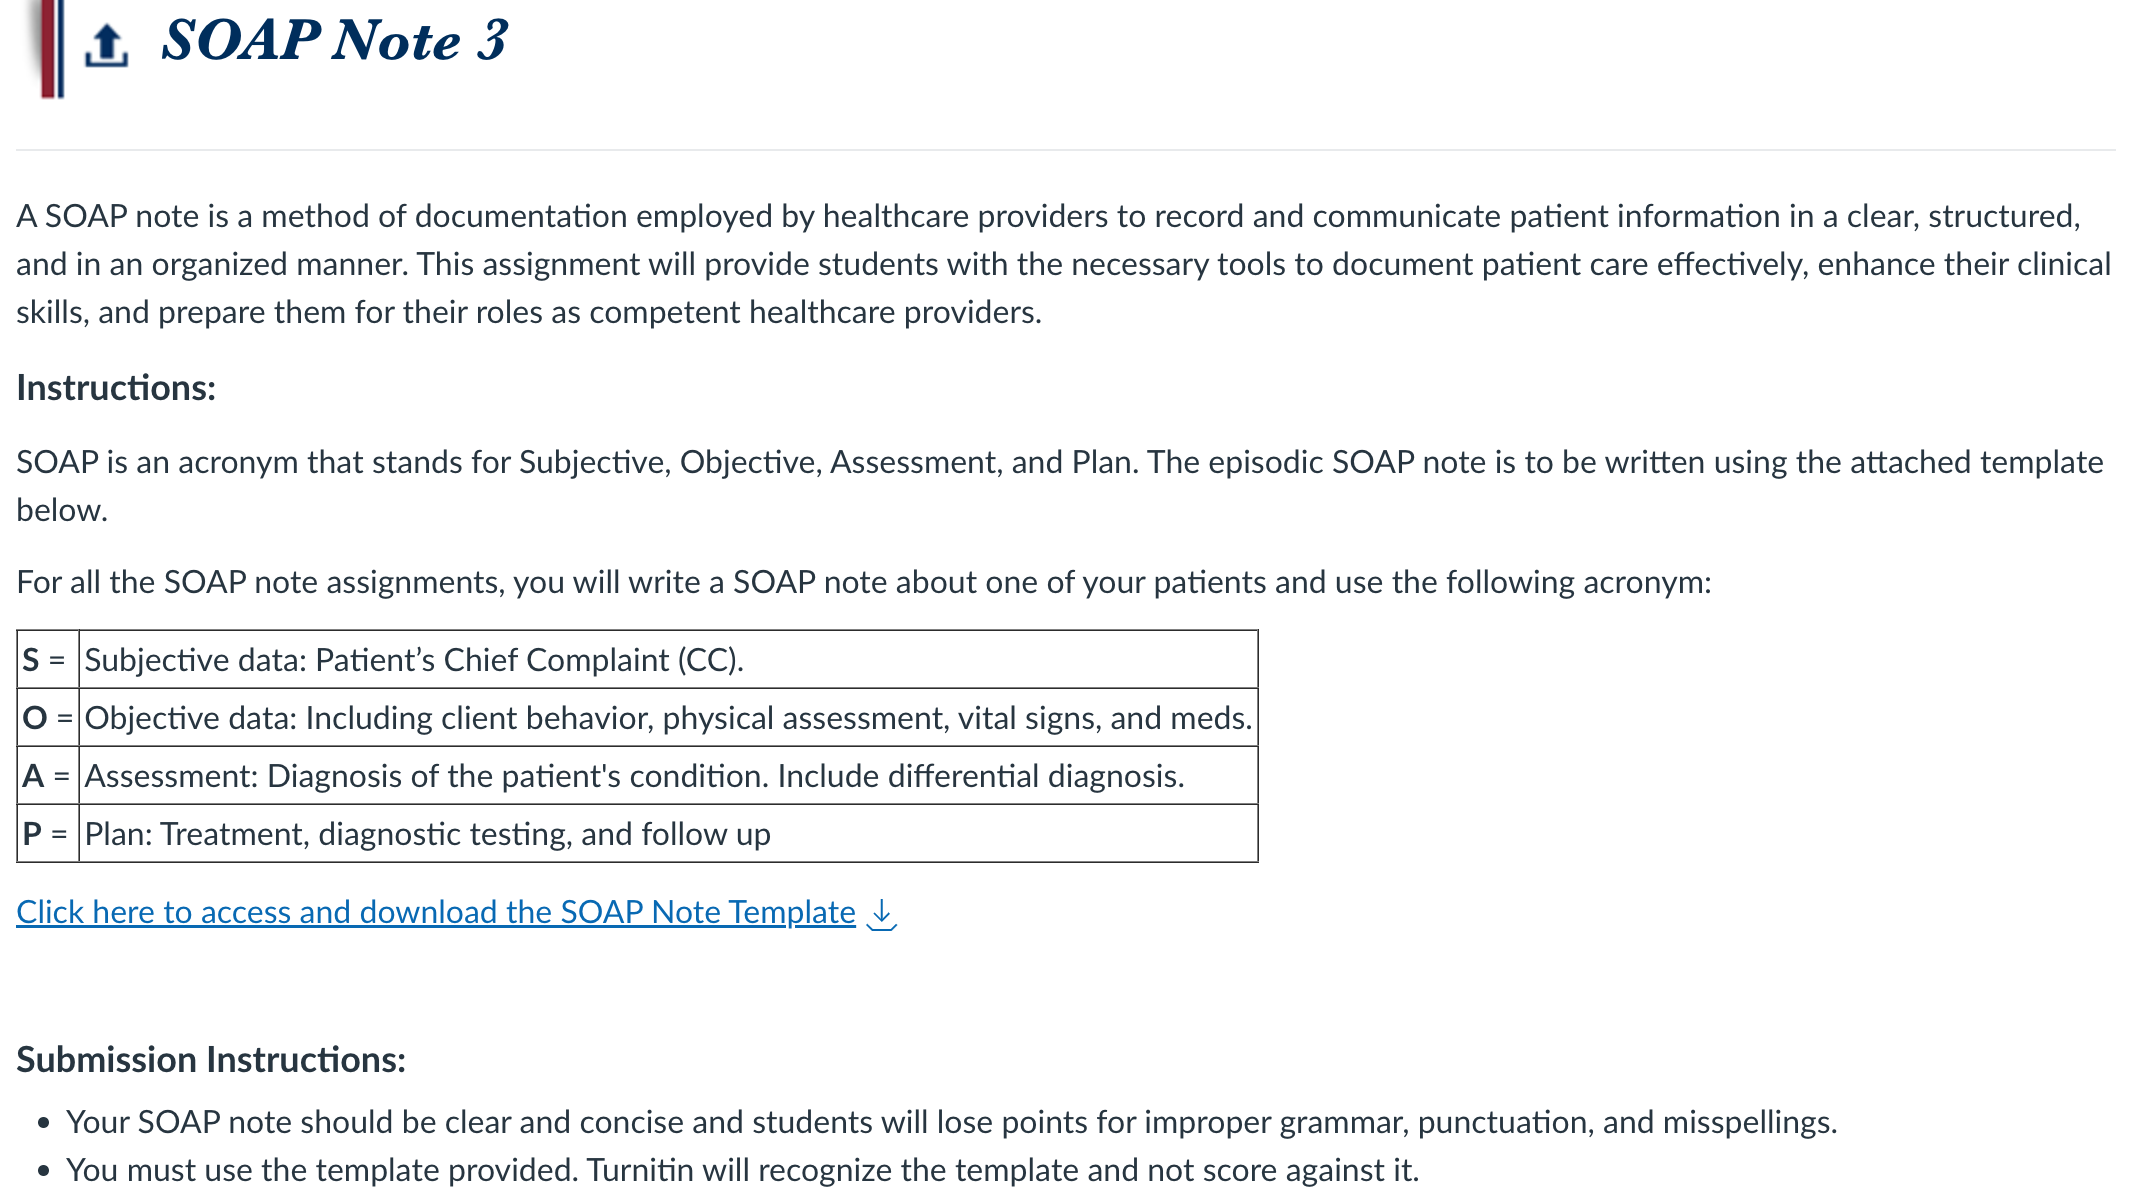This screenshot has width=2146, height=1202.
Task: Click the bullet about Turnitin and template
Action: (742, 1170)
